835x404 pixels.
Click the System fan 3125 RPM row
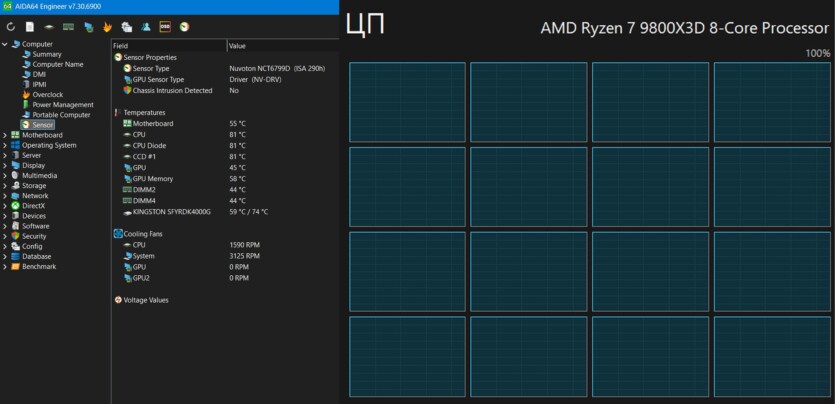(225, 256)
